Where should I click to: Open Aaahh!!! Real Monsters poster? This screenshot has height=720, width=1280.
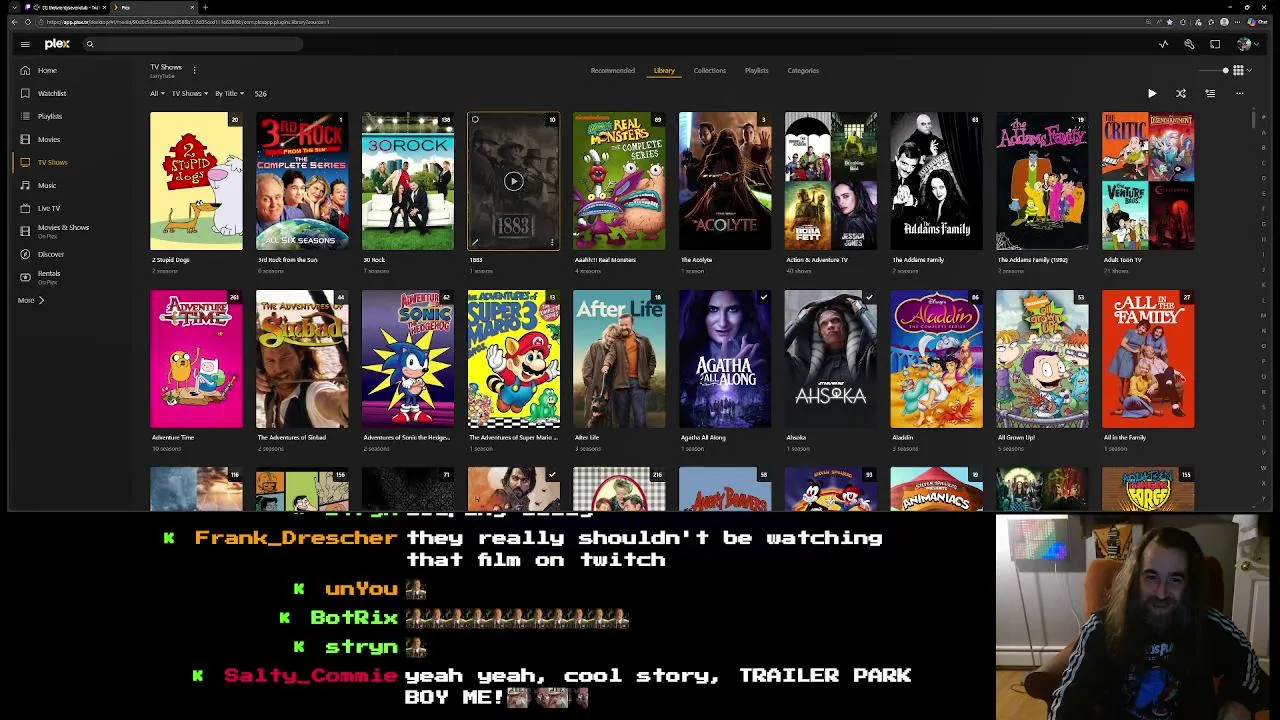click(x=619, y=181)
